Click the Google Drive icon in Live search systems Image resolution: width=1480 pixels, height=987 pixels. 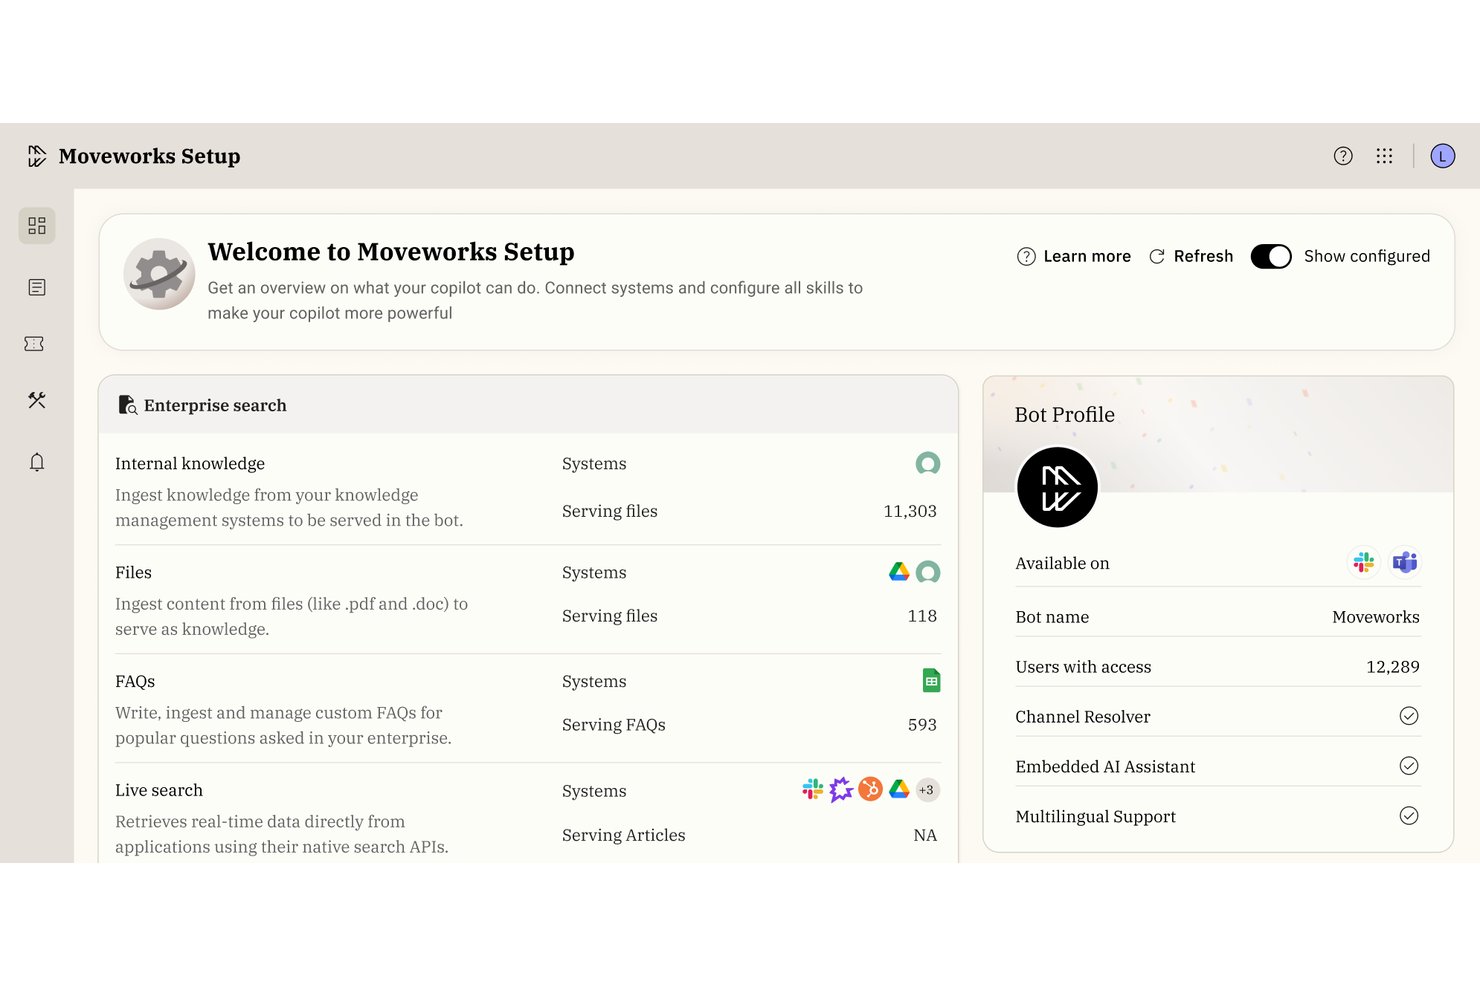(899, 790)
